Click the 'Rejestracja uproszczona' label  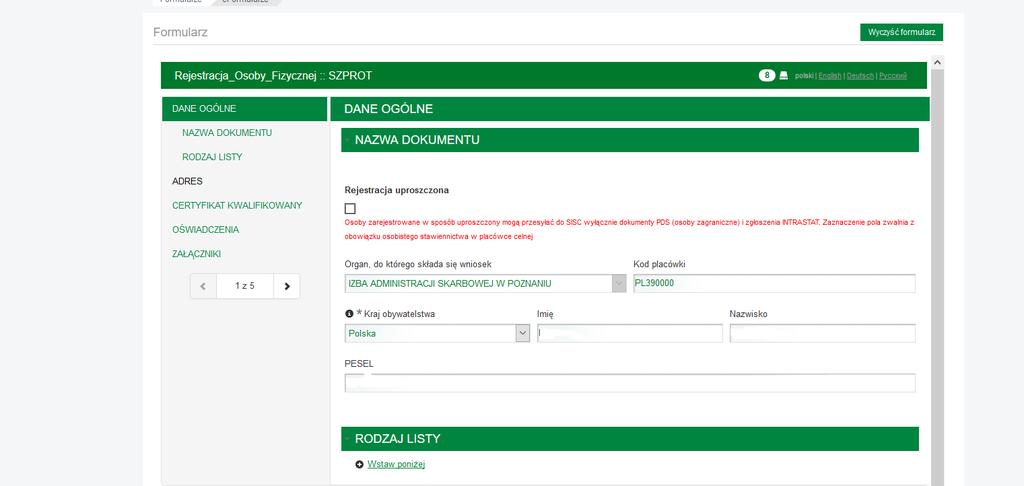pyautogui.click(x=396, y=190)
